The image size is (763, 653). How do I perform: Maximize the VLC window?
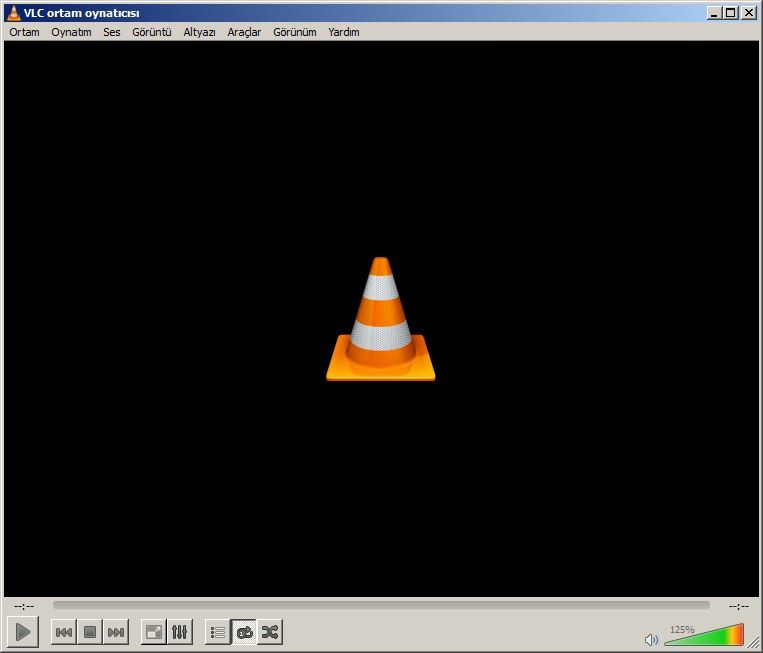731,13
